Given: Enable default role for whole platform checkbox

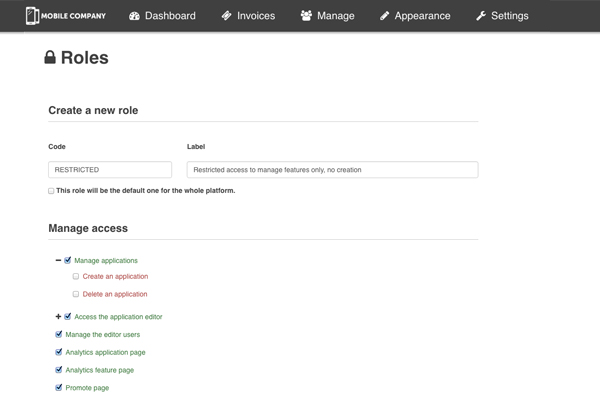Looking at the screenshot, I should pos(51,191).
